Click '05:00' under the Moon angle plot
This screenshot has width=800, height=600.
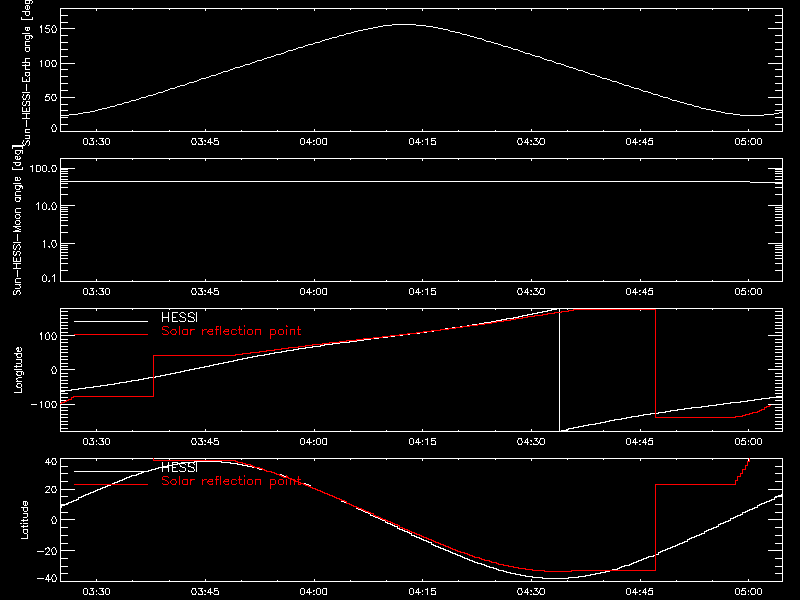(x=748, y=292)
